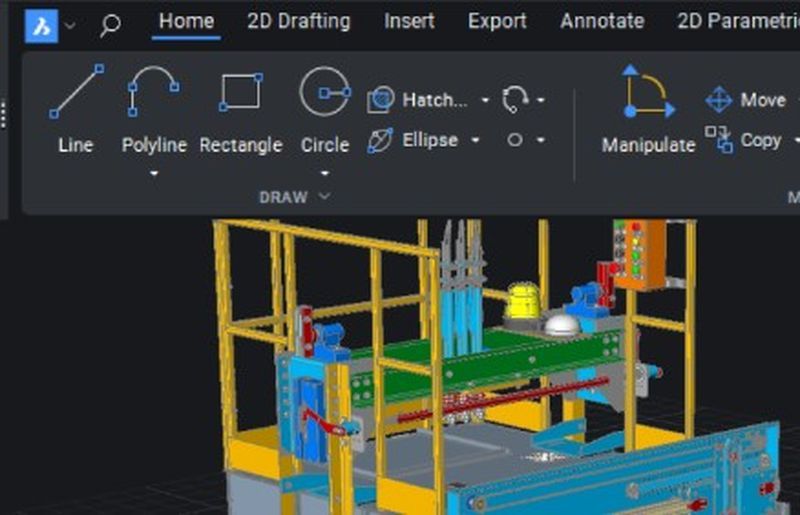
Task: Choose the Copy tool
Action: click(x=743, y=140)
